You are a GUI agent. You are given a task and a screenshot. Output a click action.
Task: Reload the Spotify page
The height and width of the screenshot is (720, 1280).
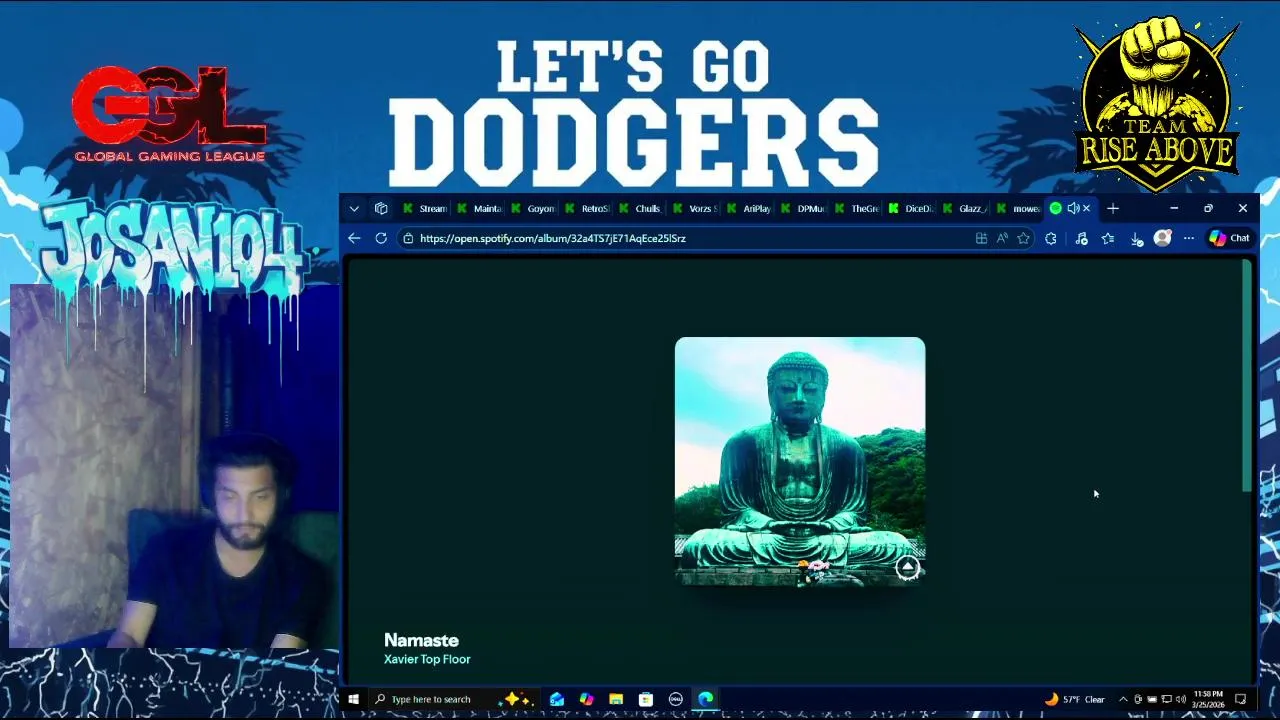[381, 238]
